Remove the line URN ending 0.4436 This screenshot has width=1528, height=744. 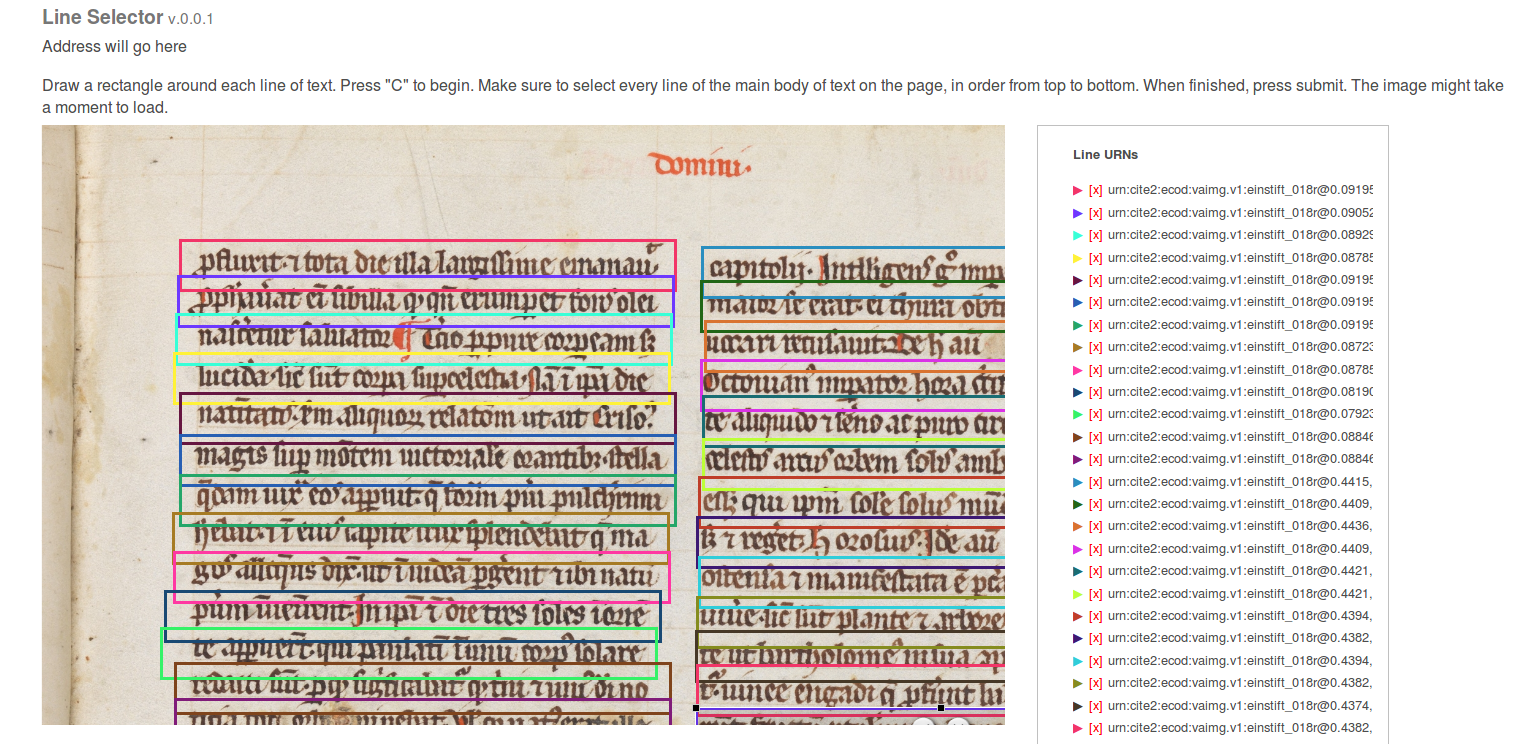coord(1095,526)
